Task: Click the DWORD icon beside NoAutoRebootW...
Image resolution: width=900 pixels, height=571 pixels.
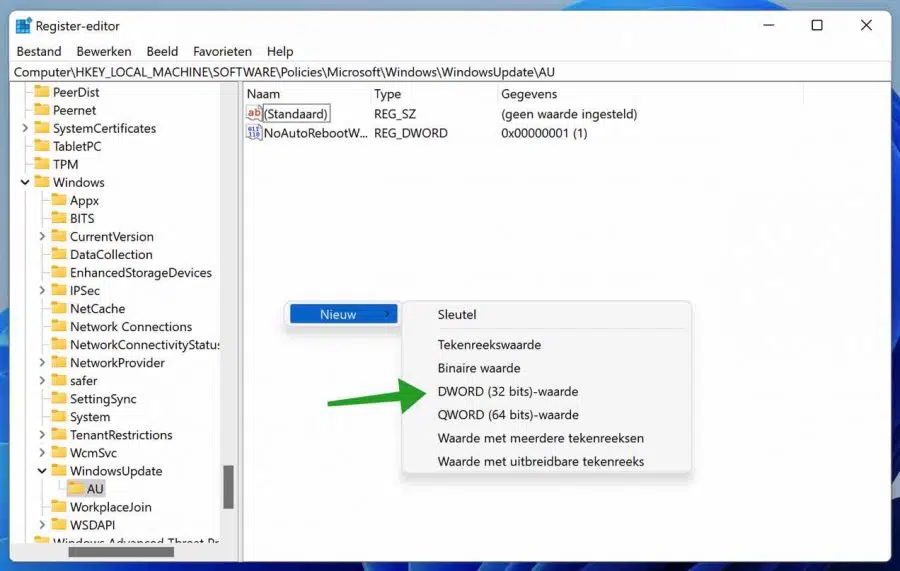Action: tap(254, 133)
